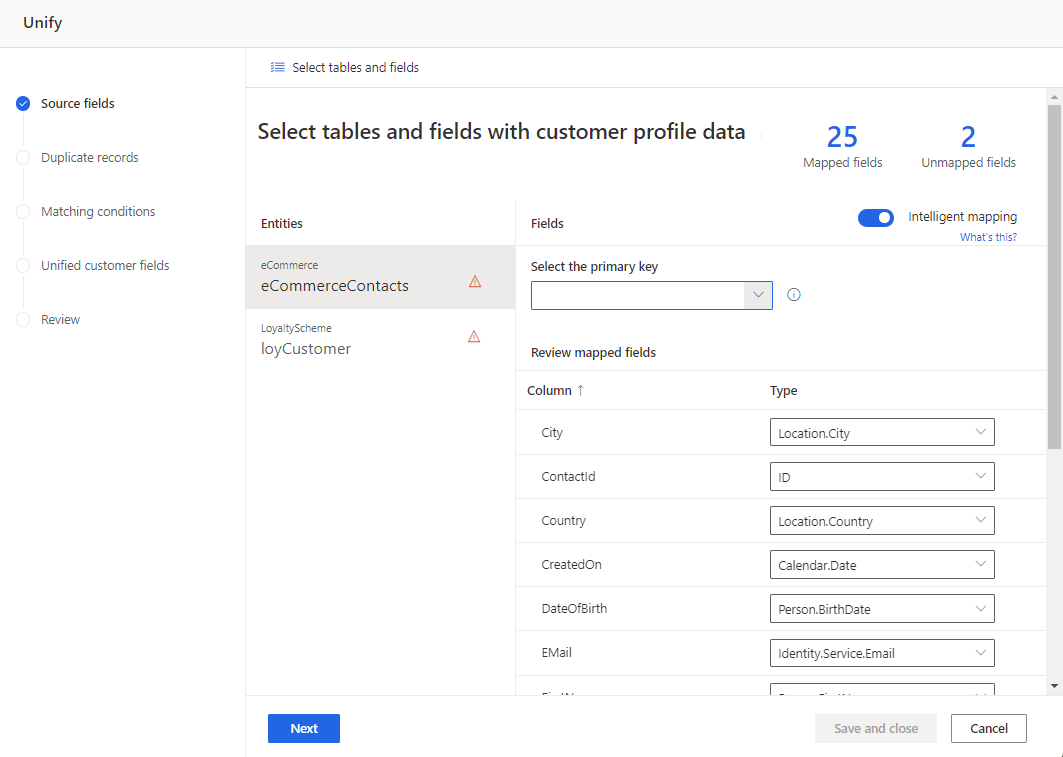The height and width of the screenshot is (757, 1063).
Task: Select the eCommerceContacts entity
Action: pyautogui.click(x=380, y=277)
